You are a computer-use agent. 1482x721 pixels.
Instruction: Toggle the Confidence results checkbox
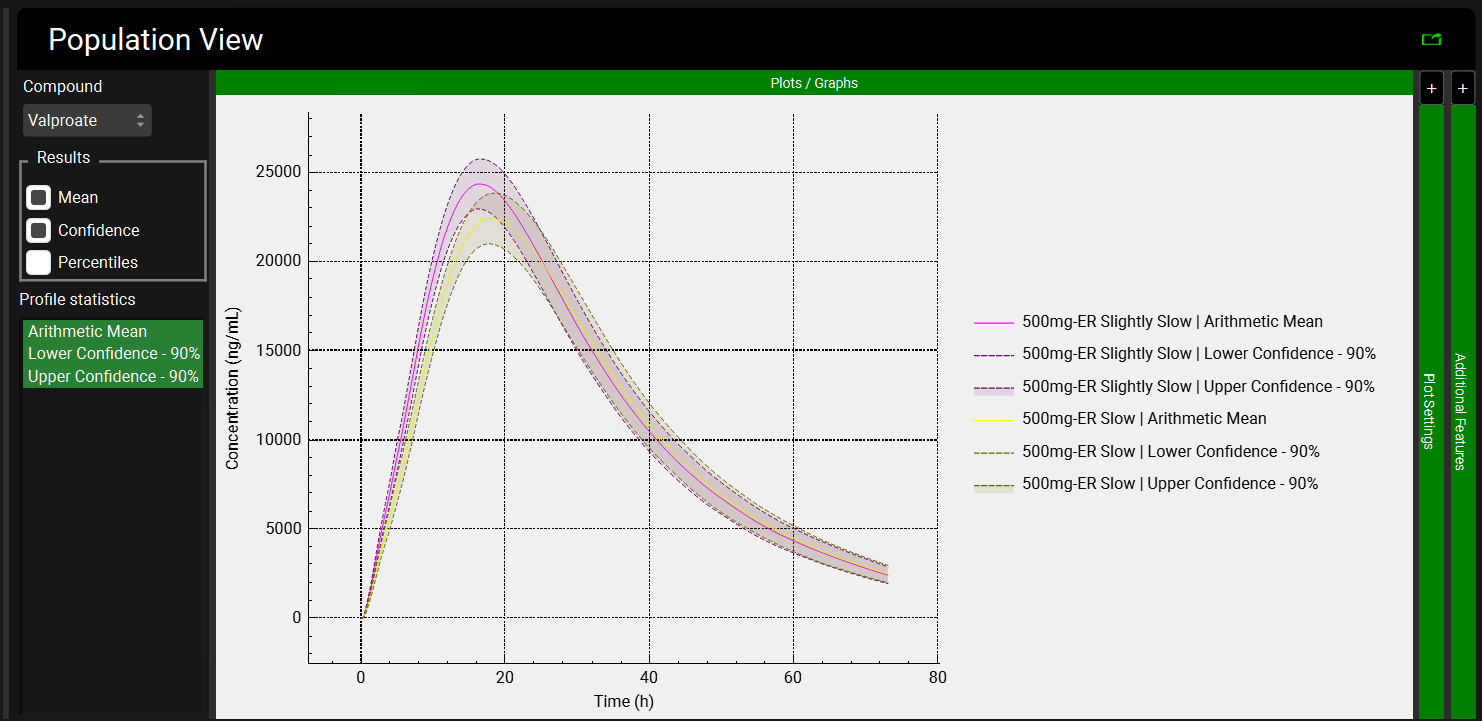[39, 231]
